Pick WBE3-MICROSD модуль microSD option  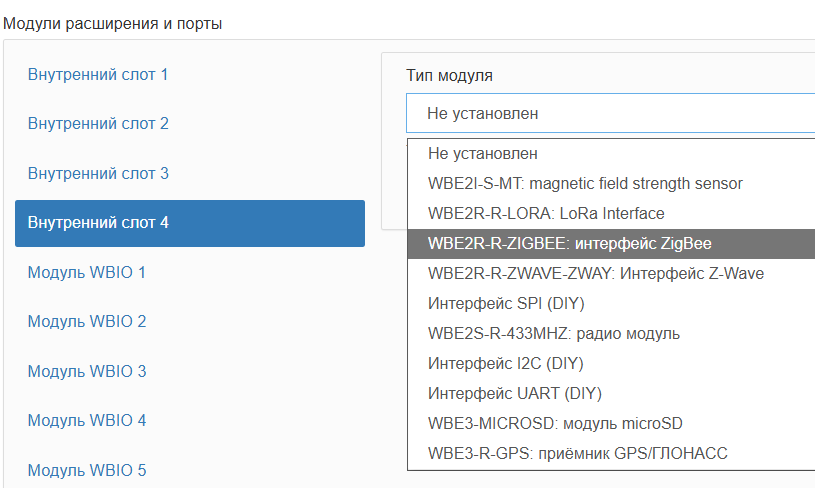pos(555,423)
